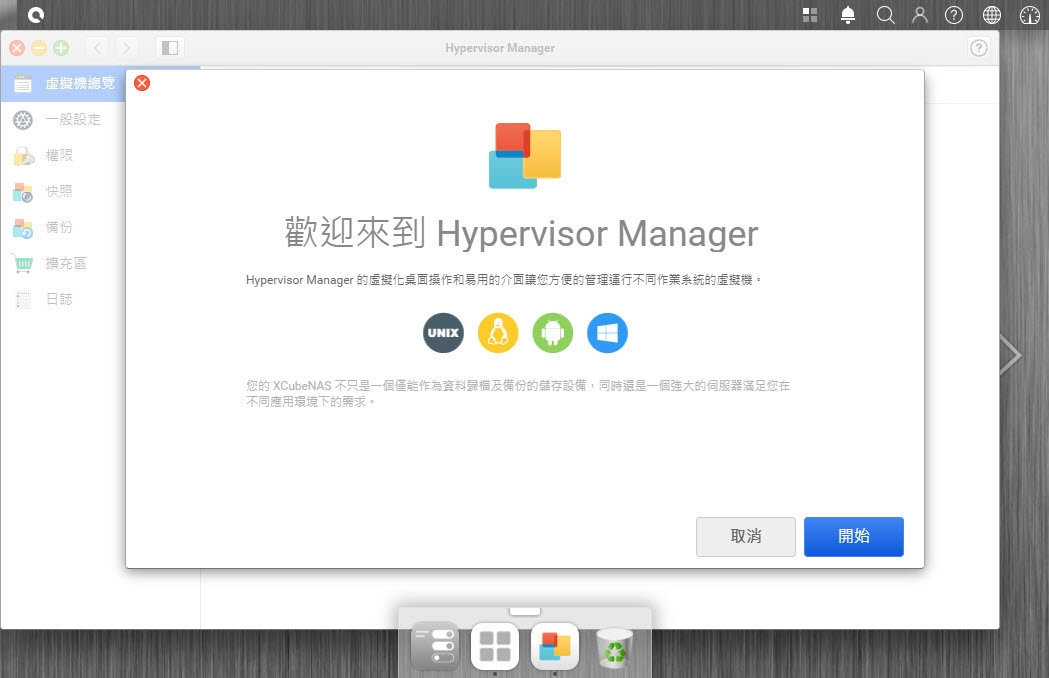Viewport: 1049px width, 678px height.
Task: Click the restore icon beside 備份
Action: click(23, 228)
